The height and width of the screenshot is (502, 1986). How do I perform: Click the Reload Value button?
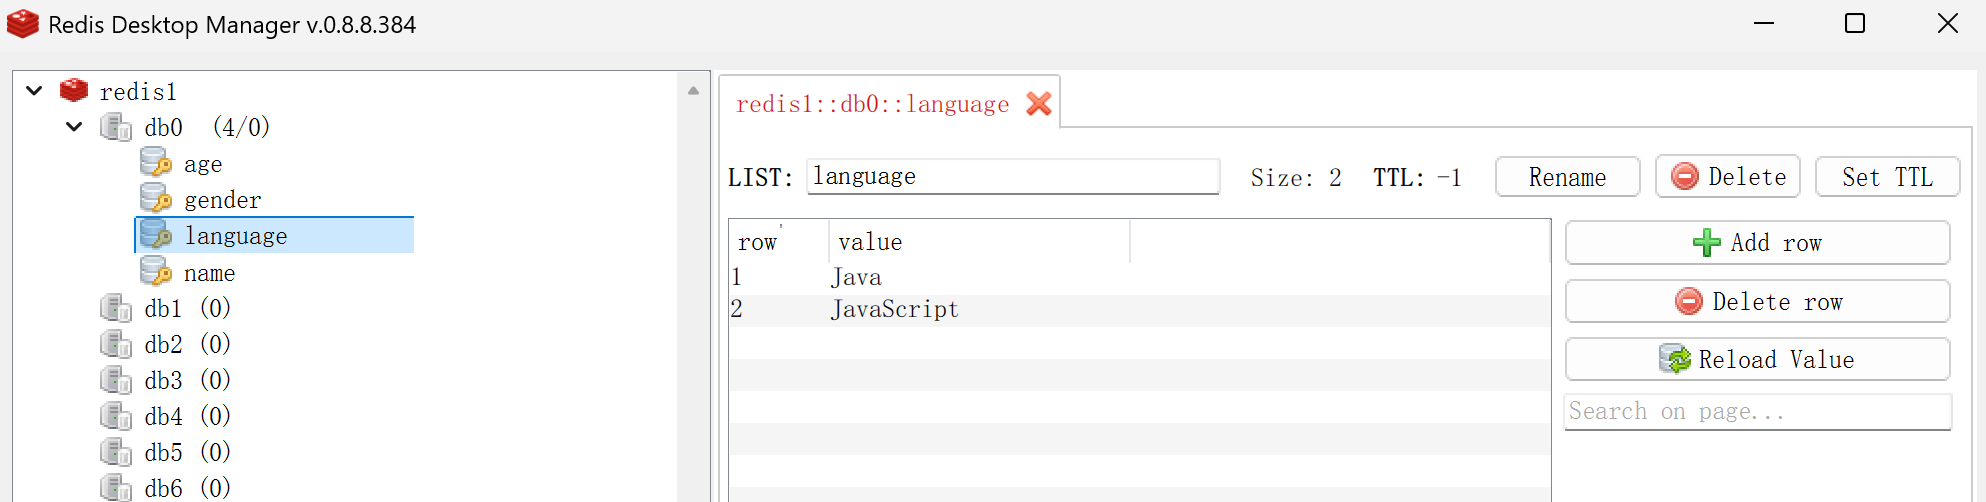click(1758, 359)
